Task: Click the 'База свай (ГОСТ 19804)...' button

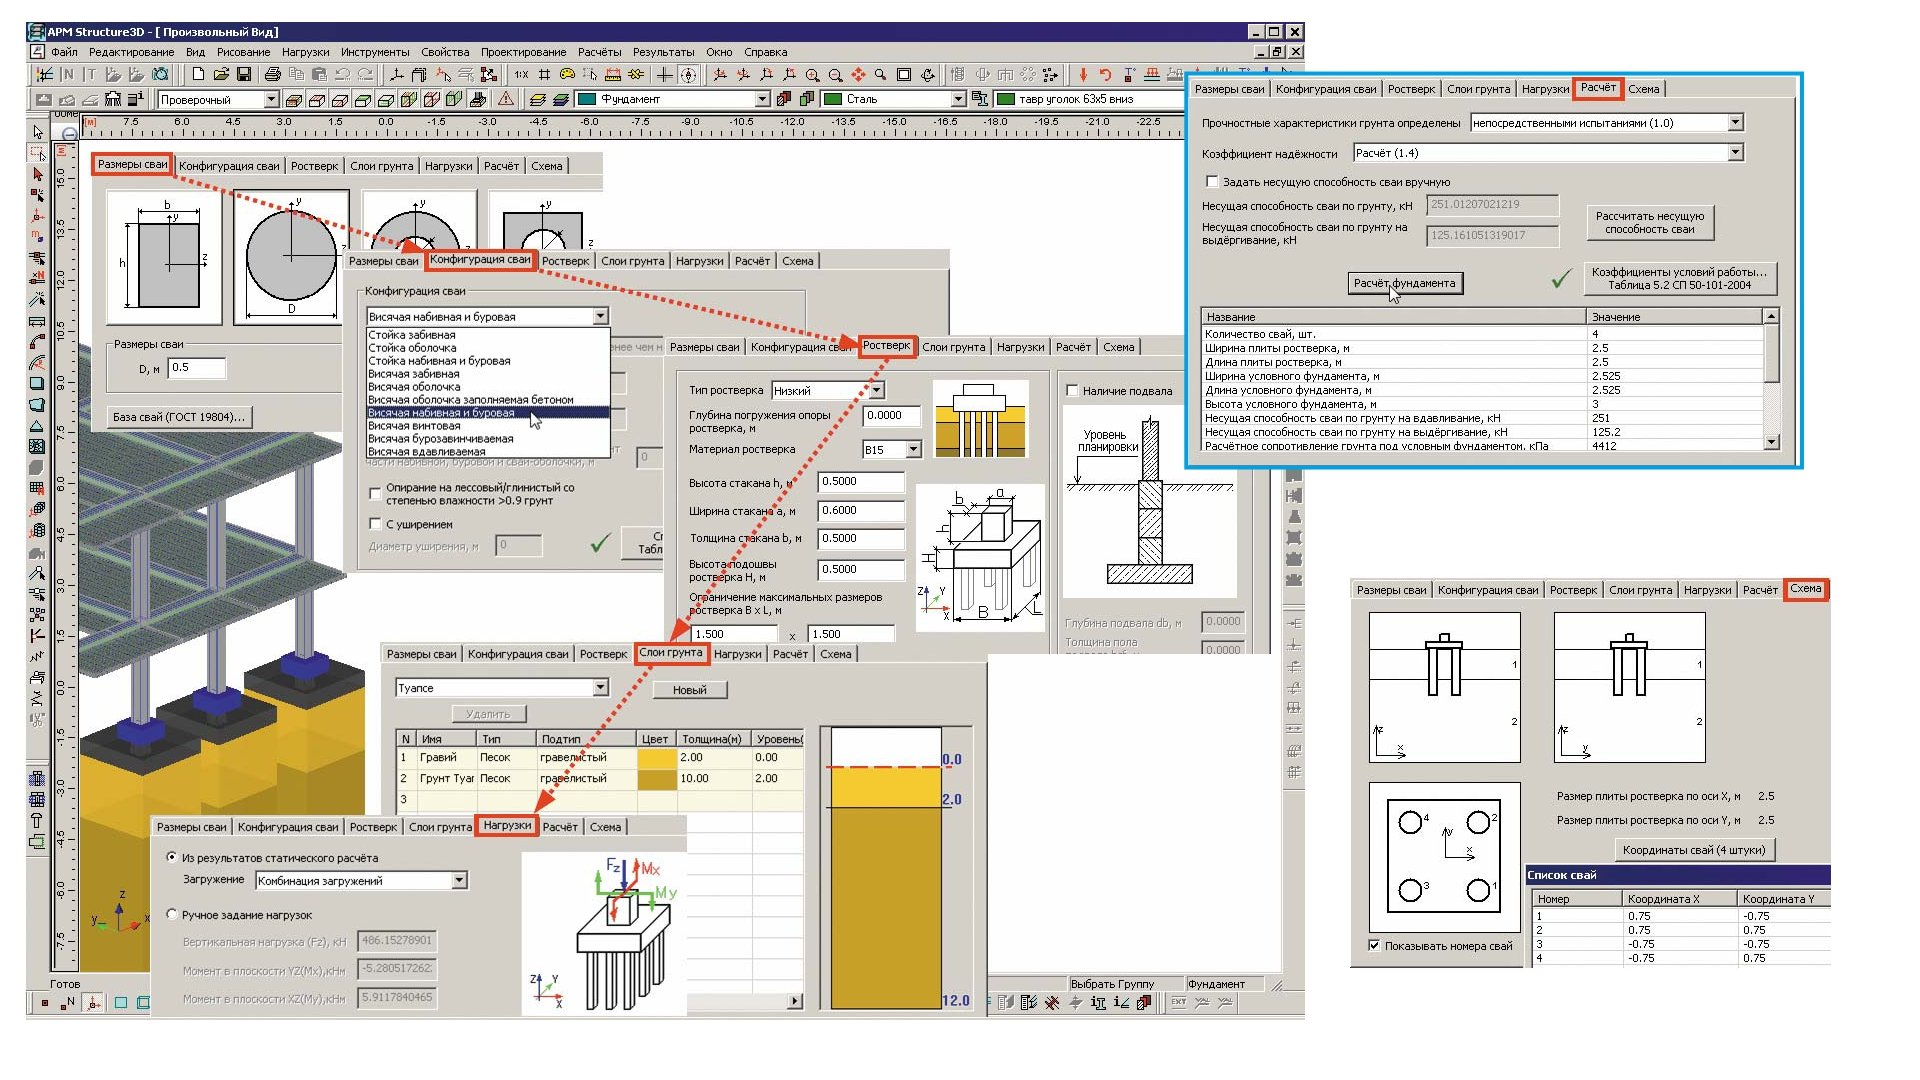Action: coord(179,416)
